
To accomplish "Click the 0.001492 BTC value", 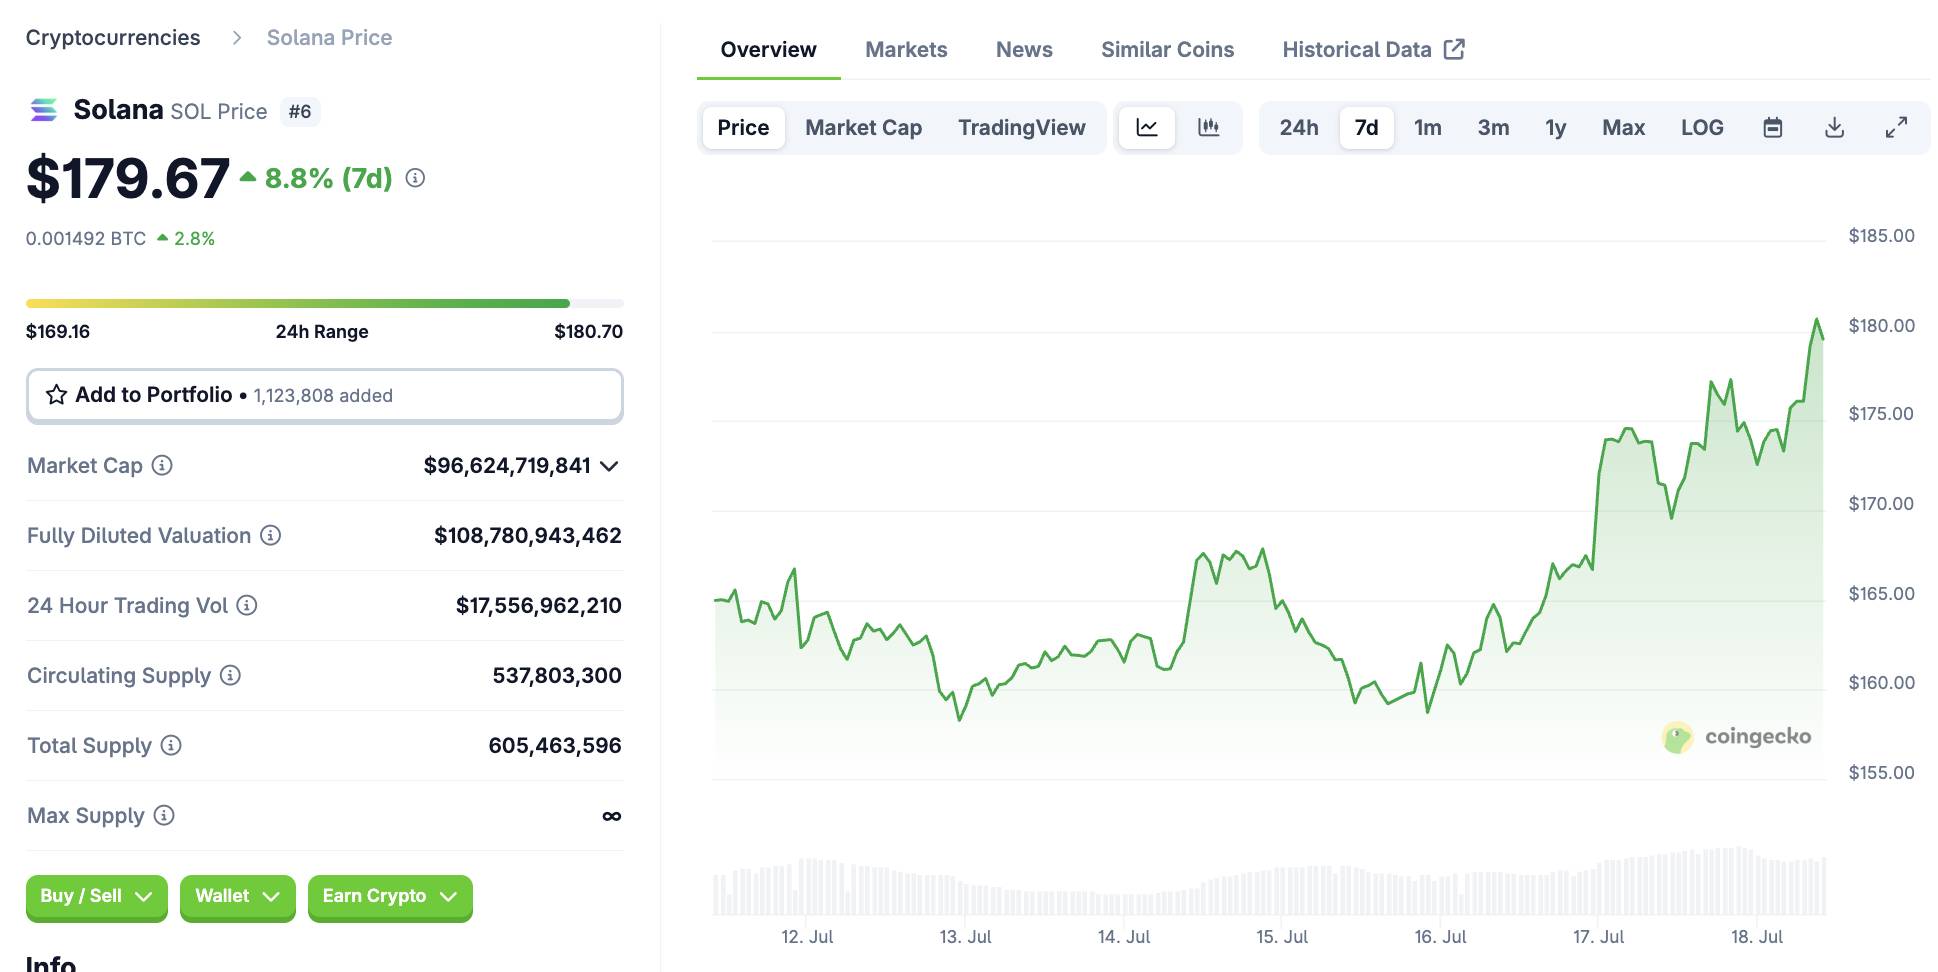I will (x=86, y=238).
